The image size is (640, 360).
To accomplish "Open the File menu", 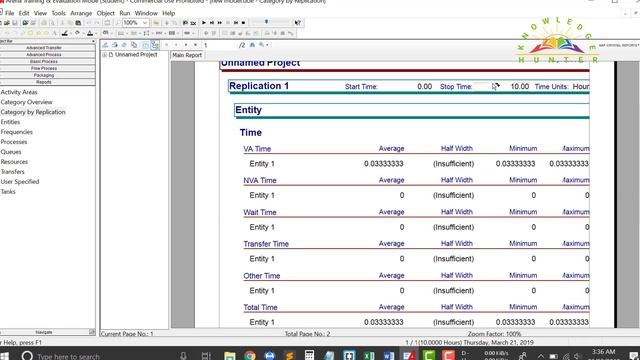I will coord(10,13).
